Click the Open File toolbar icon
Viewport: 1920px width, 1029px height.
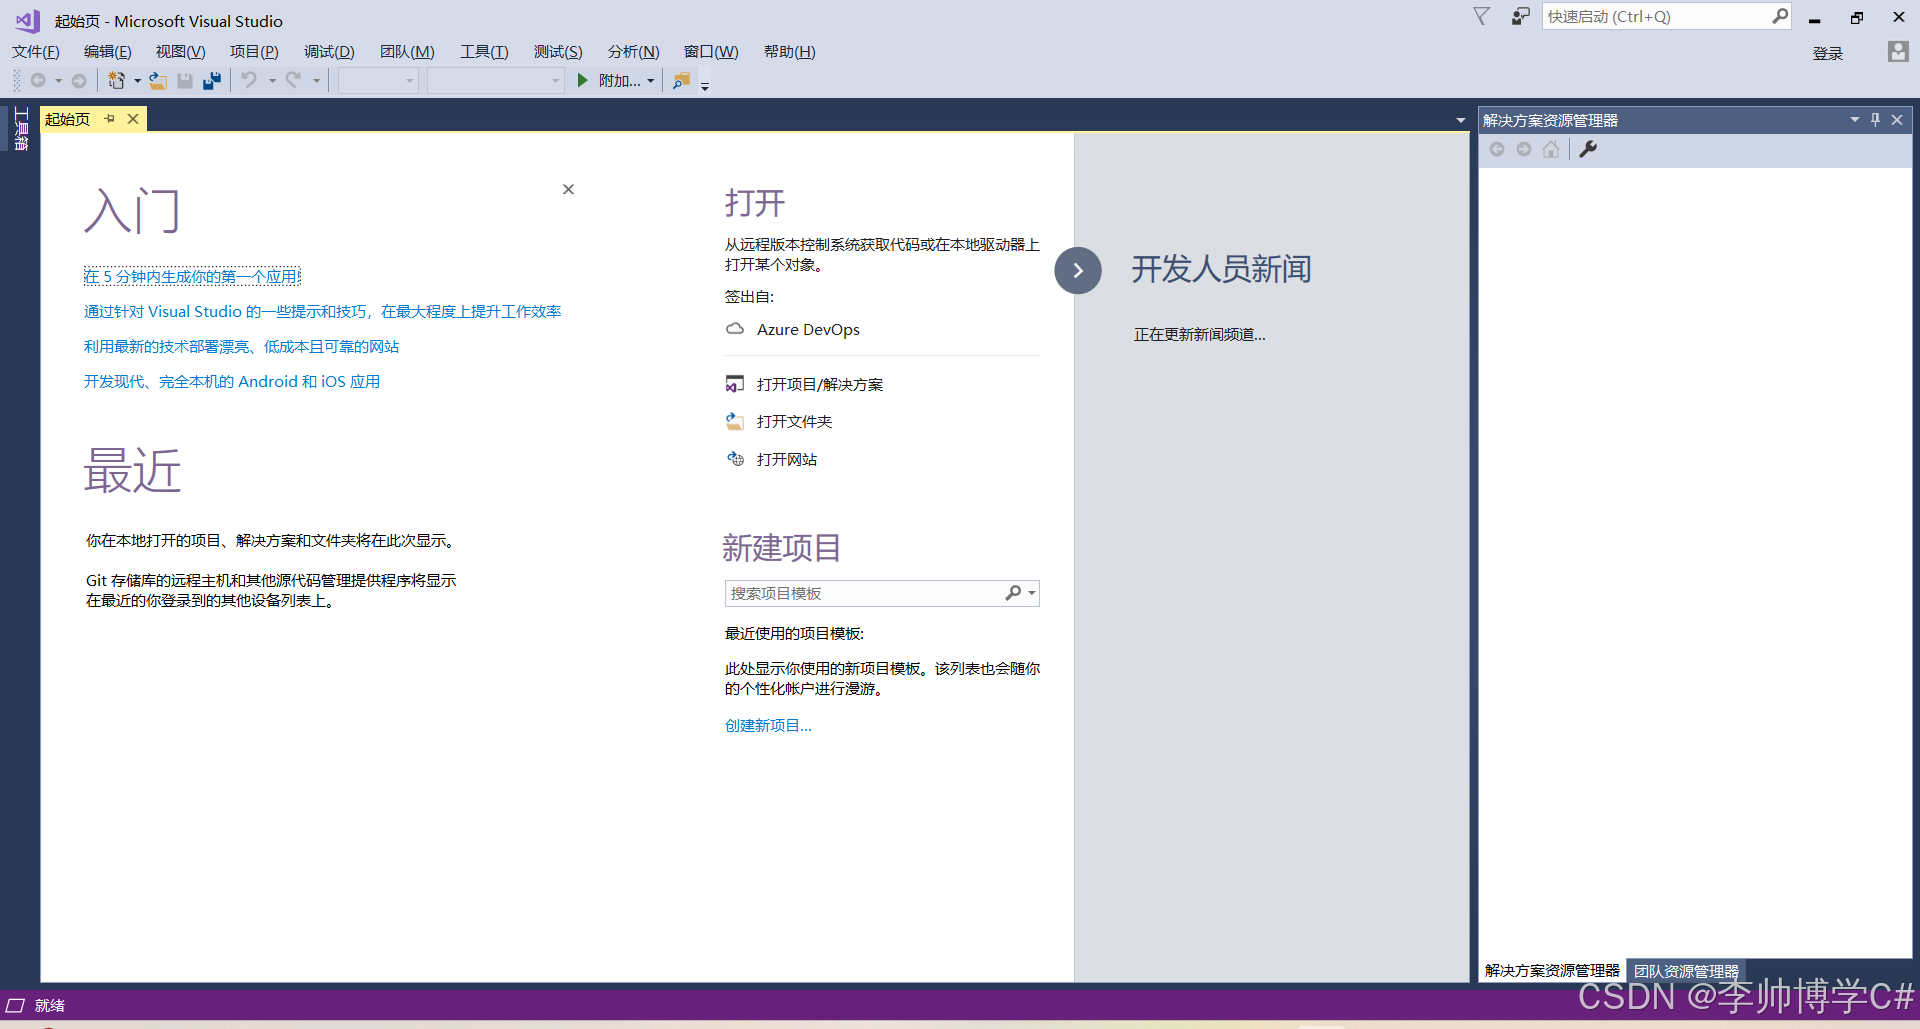(158, 81)
